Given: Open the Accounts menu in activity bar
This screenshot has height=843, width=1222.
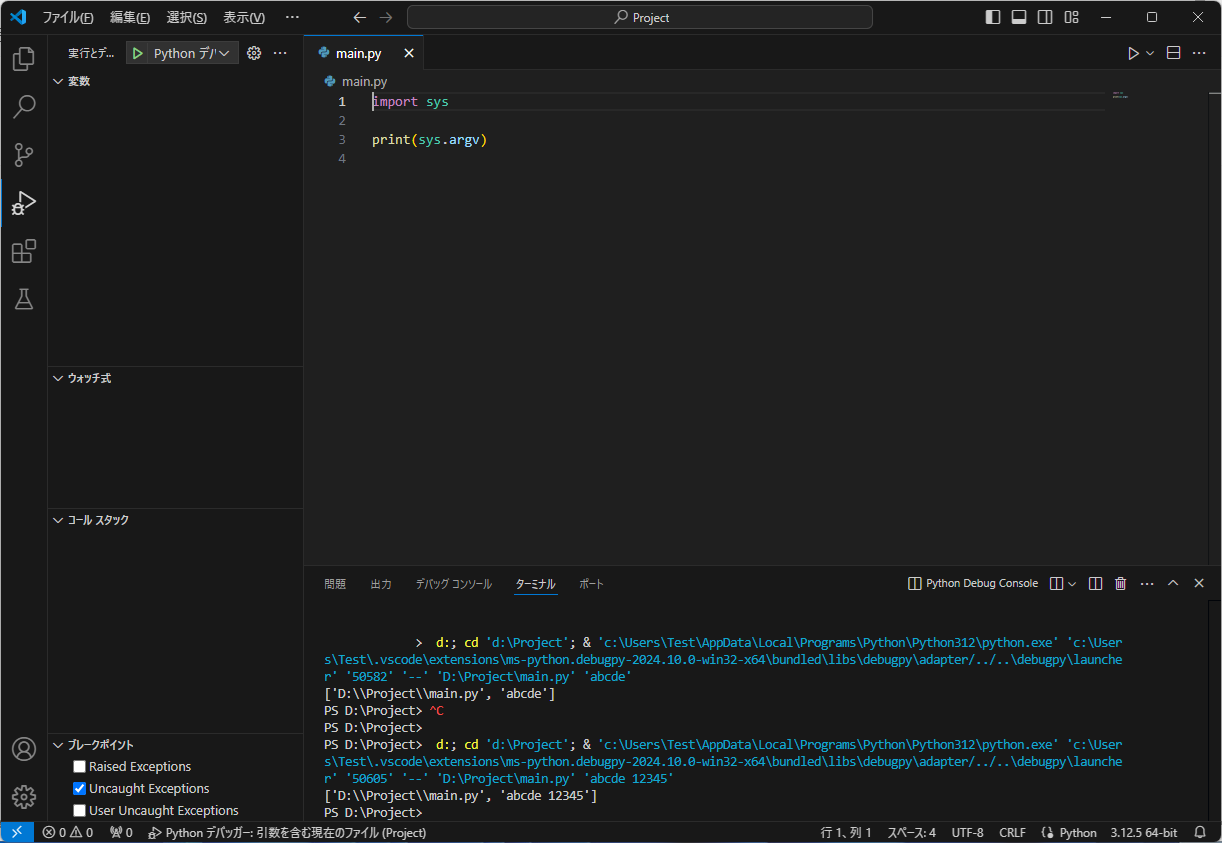Looking at the screenshot, I should click(x=24, y=749).
